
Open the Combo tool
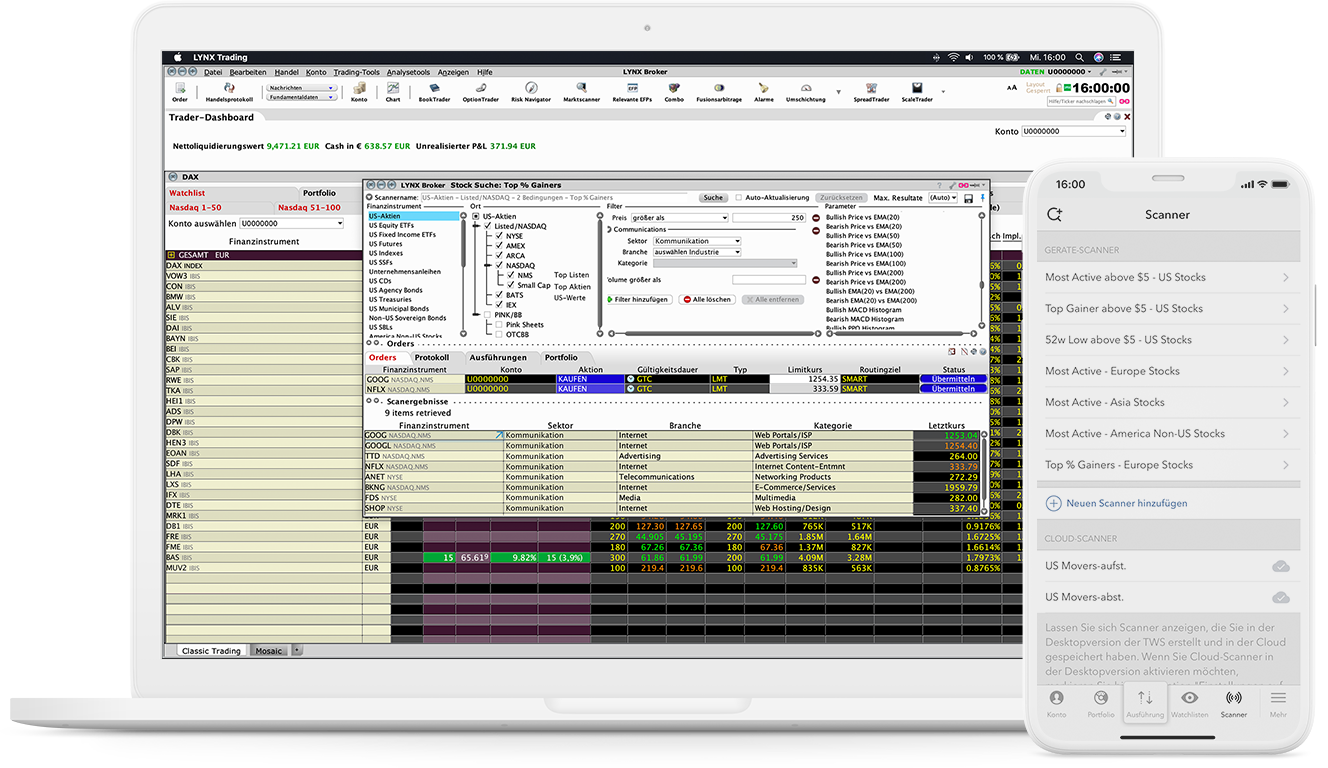pyautogui.click(x=674, y=92)
